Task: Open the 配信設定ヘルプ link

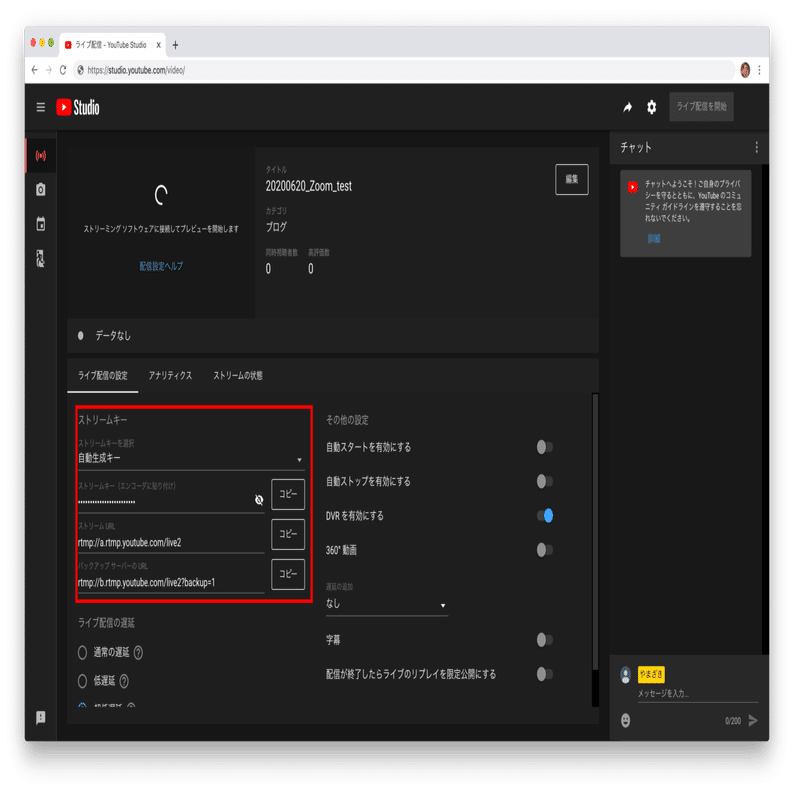Action: point(162,266)
